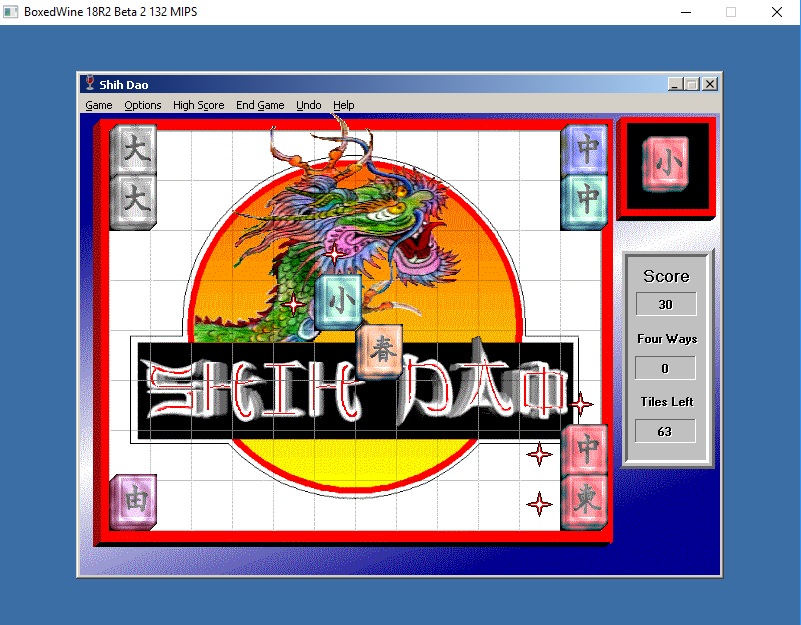Click the purple 由 tile at the bottom left corner
The width and height of the screenshot is (801, 625).
(133, 502)
